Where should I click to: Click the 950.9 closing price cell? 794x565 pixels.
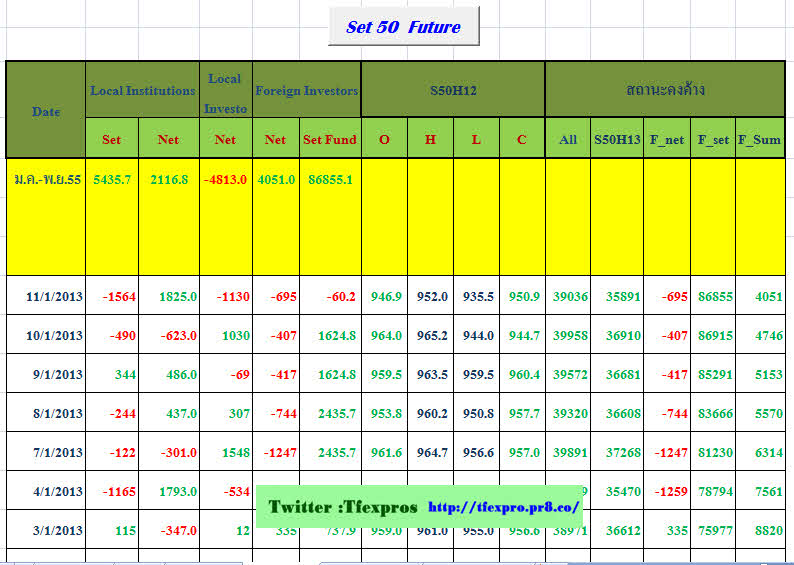pos(522,297)
